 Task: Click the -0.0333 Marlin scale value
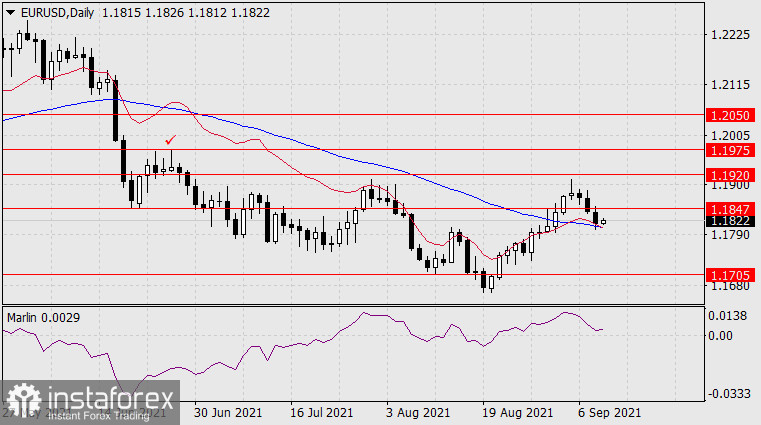point(729,394)
